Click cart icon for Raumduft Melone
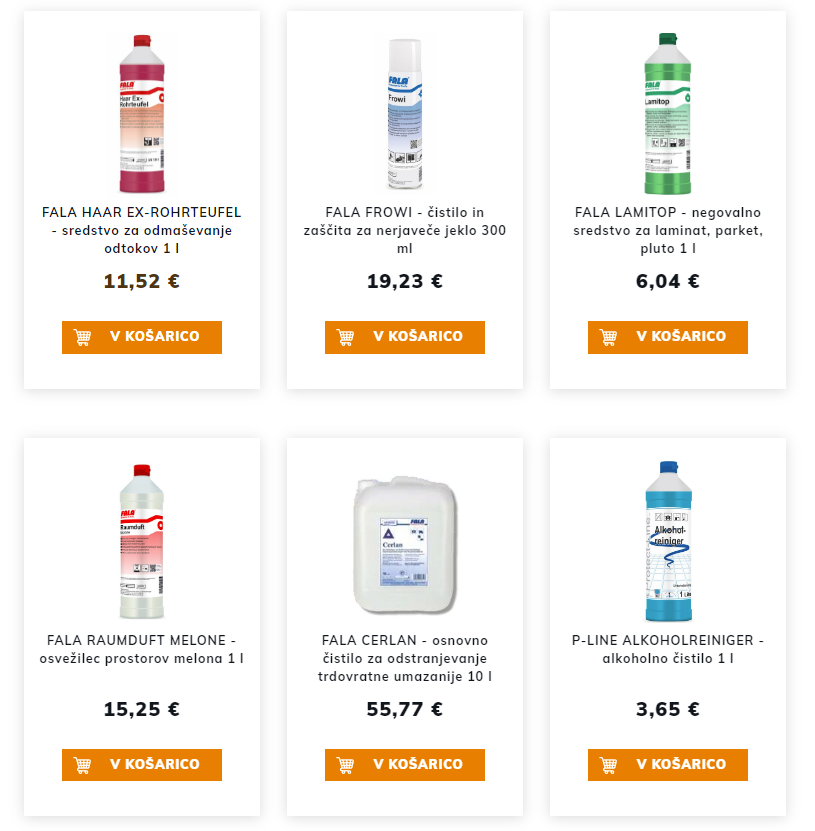The height and width of the screenshot is (831, 815). coord(83,764)
